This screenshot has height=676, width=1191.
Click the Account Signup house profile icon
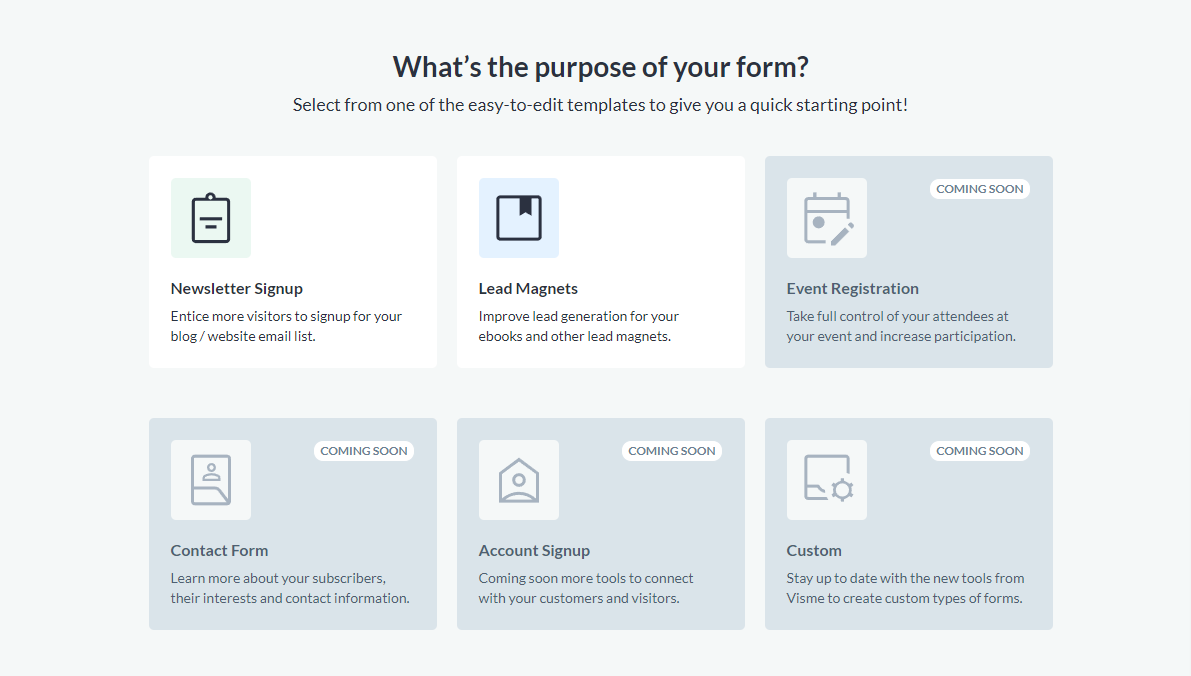coord(519,480)
